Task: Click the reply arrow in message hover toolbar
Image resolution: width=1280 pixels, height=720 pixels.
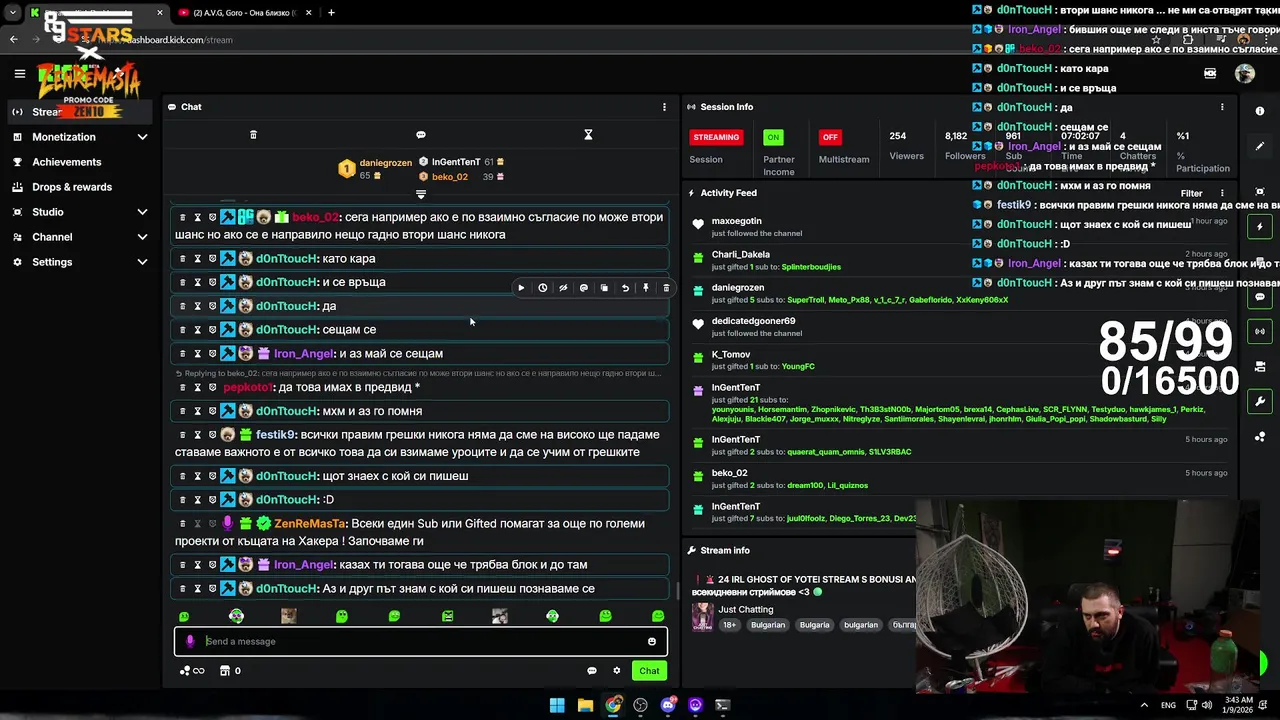Action: [625, 288]
